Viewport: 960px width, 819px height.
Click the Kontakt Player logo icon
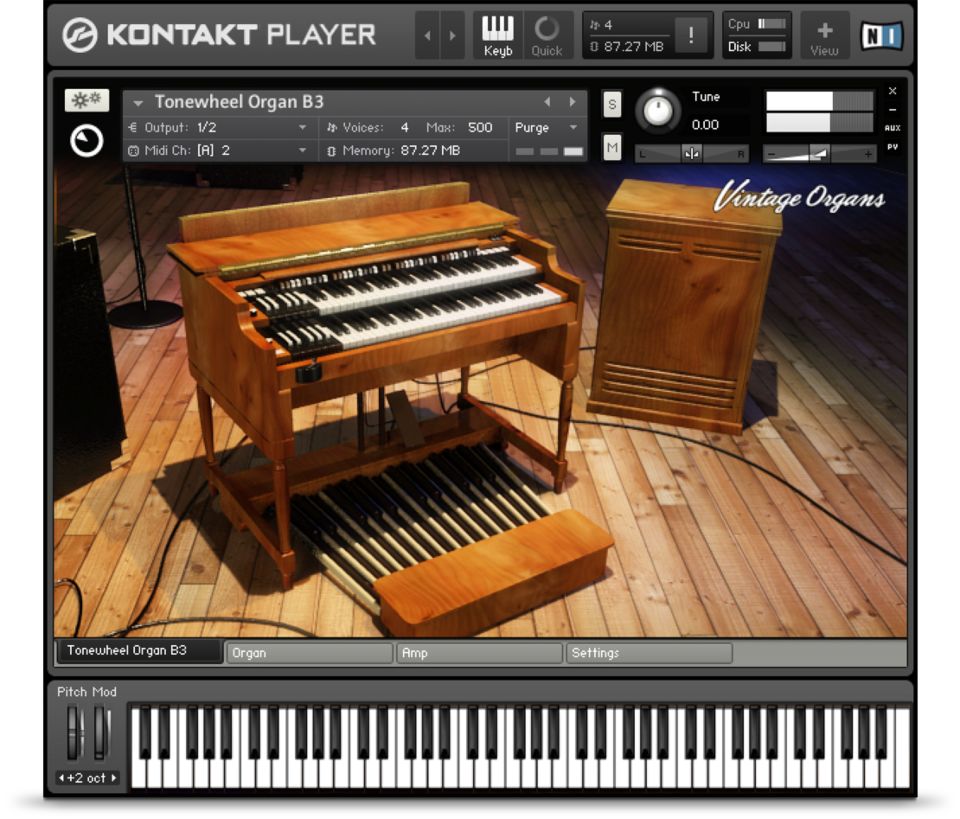point(81,35)
